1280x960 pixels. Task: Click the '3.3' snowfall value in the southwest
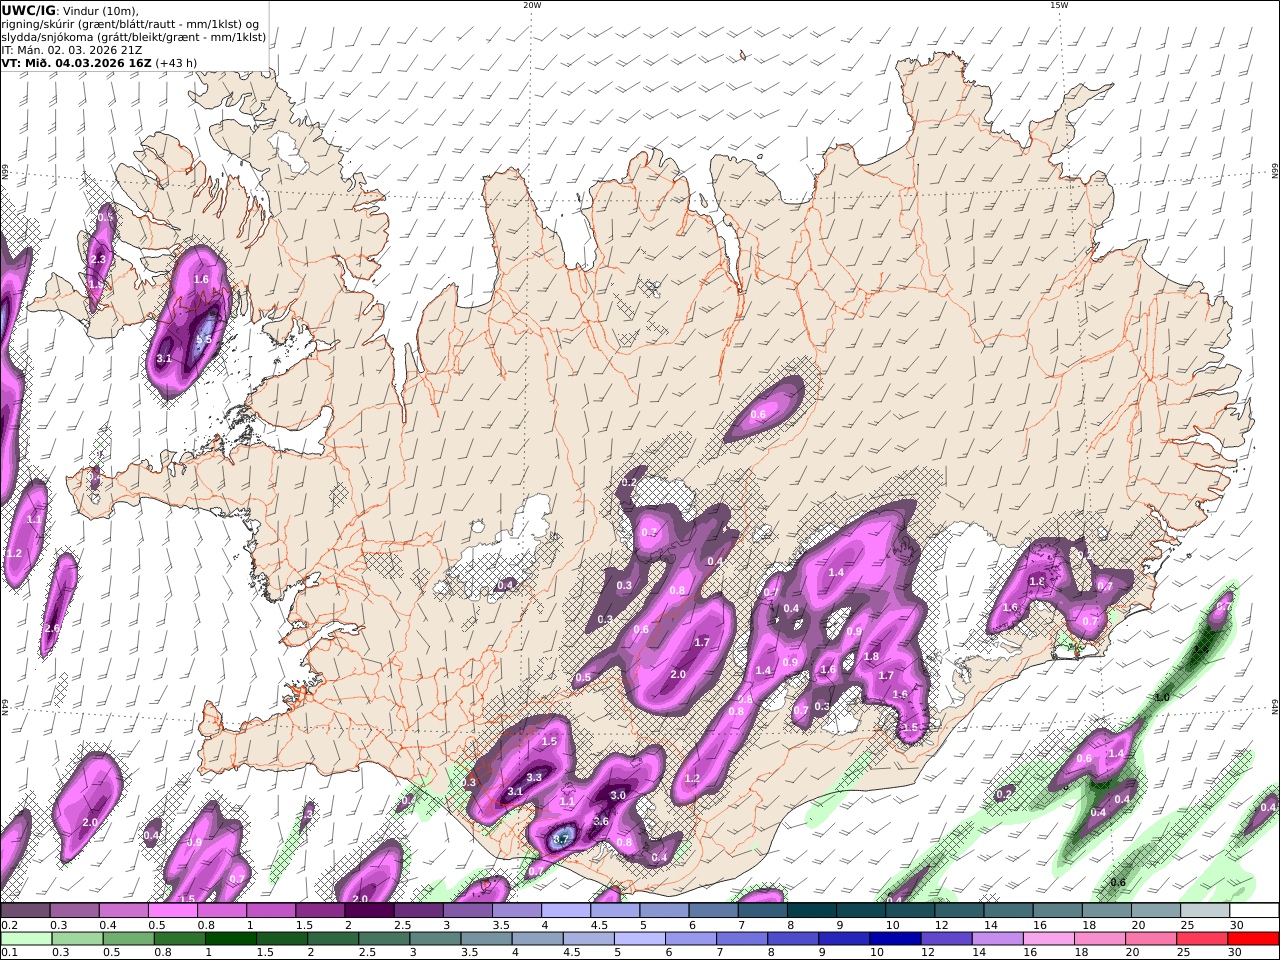534,777
